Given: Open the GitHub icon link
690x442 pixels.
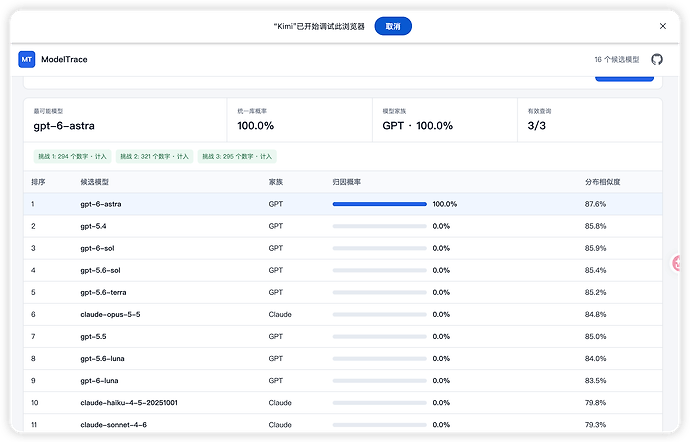Looking at the screenshot, I should point(657,59).
